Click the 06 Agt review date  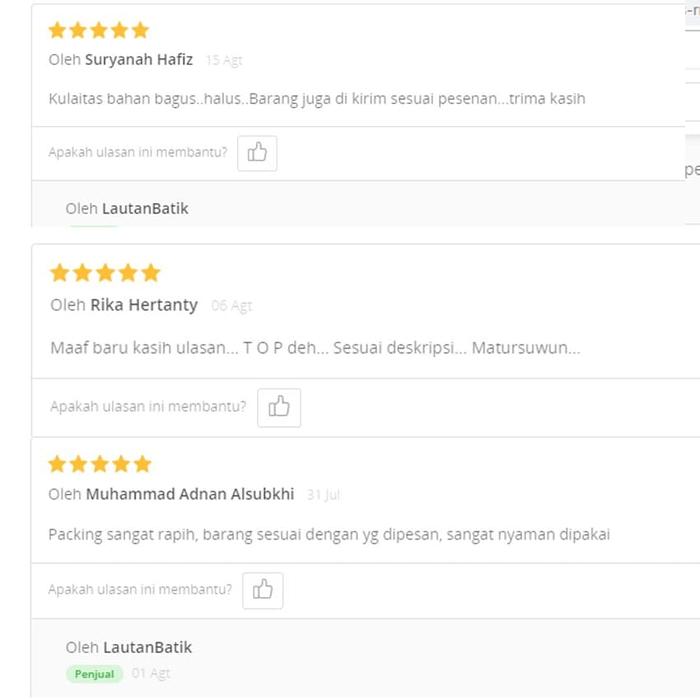coord(231,306)
